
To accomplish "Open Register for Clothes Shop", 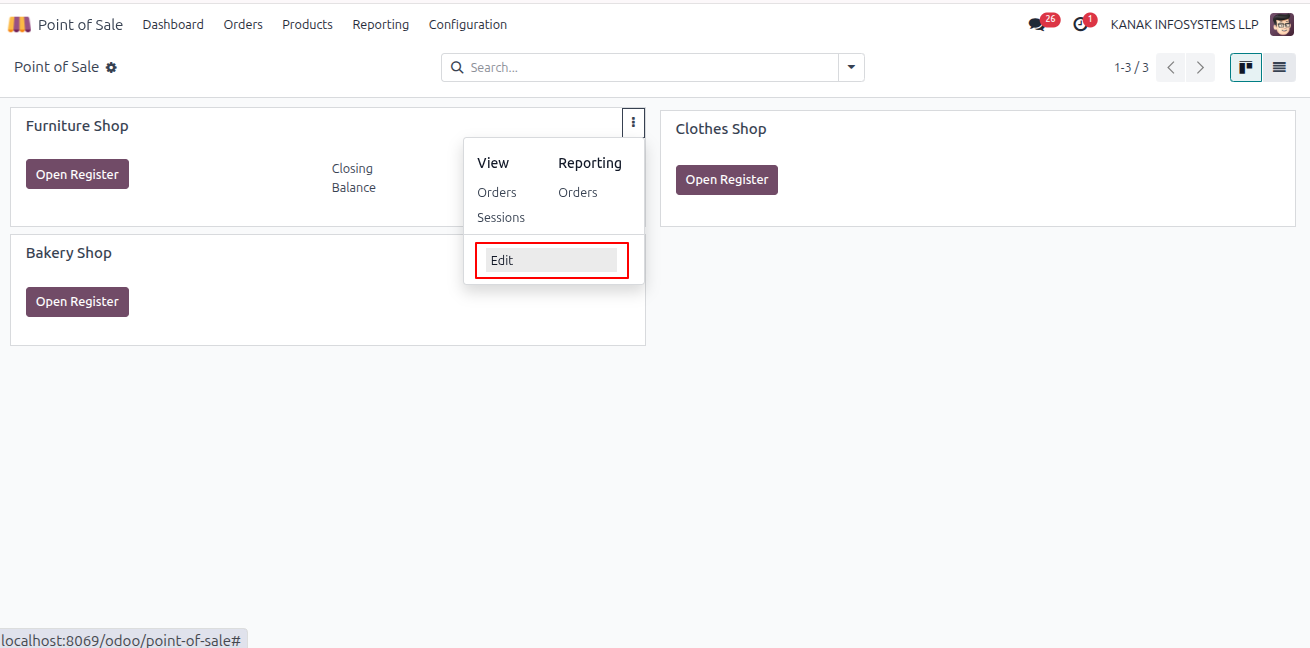I will pos(727,180).
